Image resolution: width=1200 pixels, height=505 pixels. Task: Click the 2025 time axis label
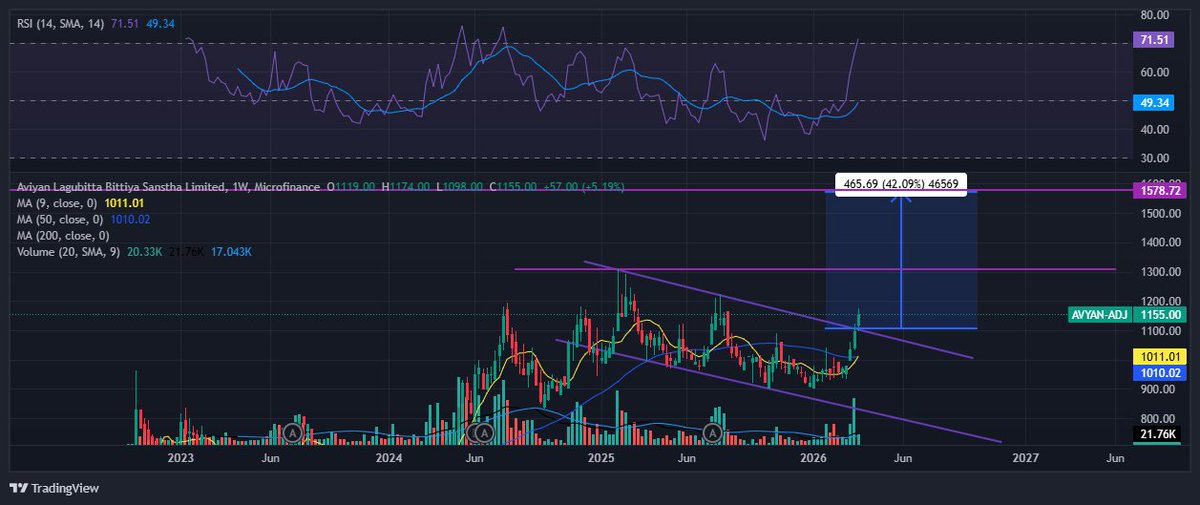(x=601, y=457)
